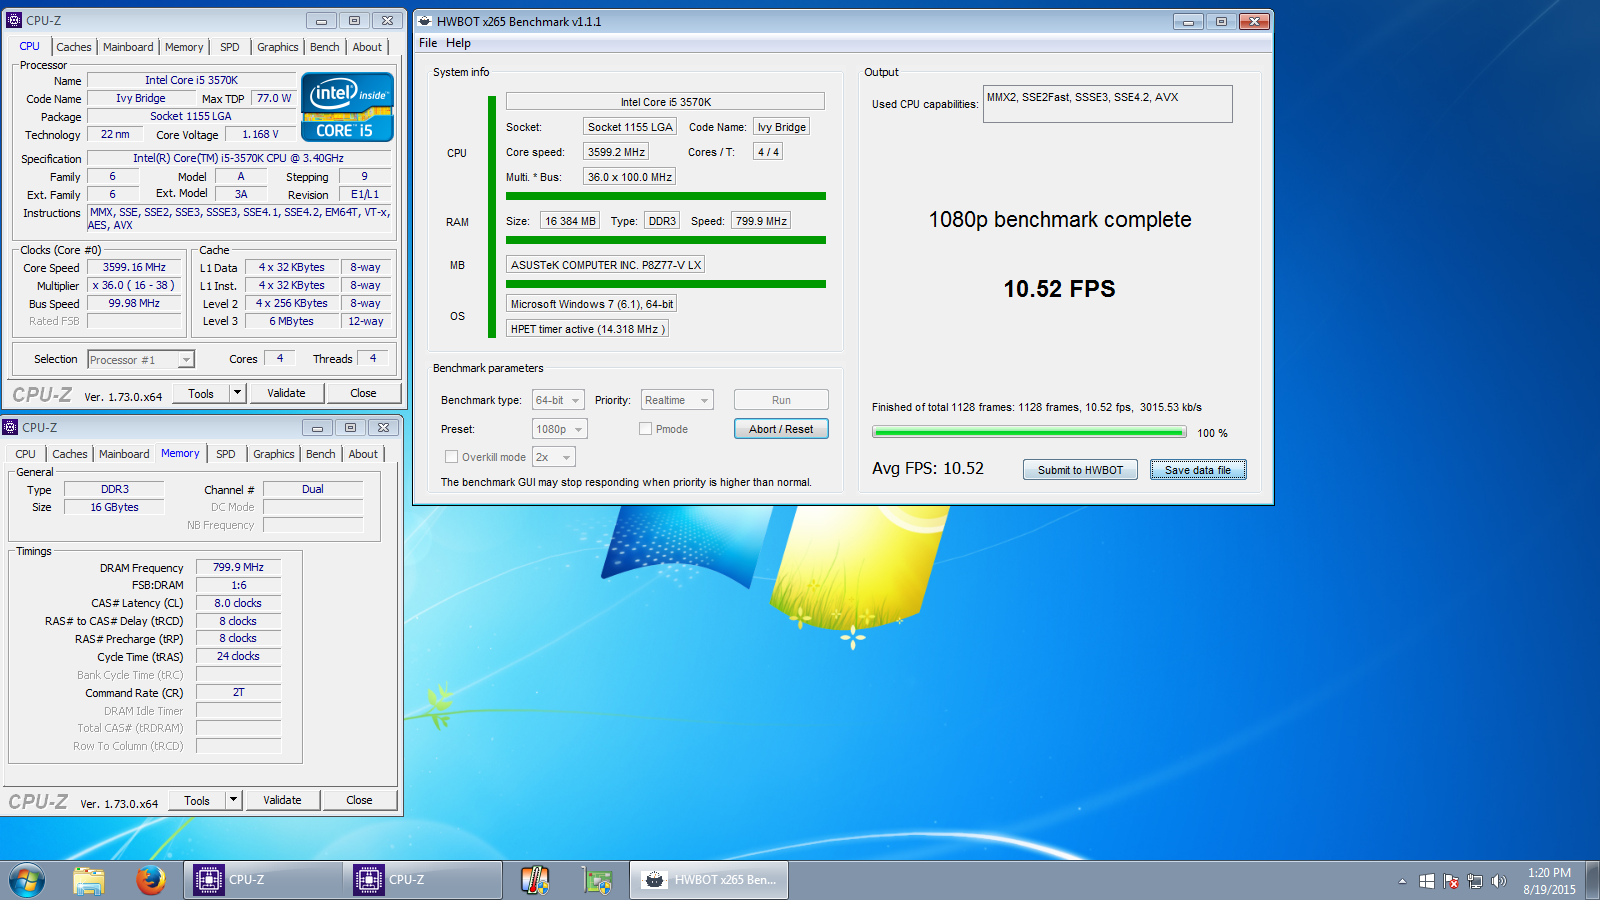The width and height of the screenshot is (1600, 900).
Task: Enable the Pmode checkbox
Action: tap(646, 429)
